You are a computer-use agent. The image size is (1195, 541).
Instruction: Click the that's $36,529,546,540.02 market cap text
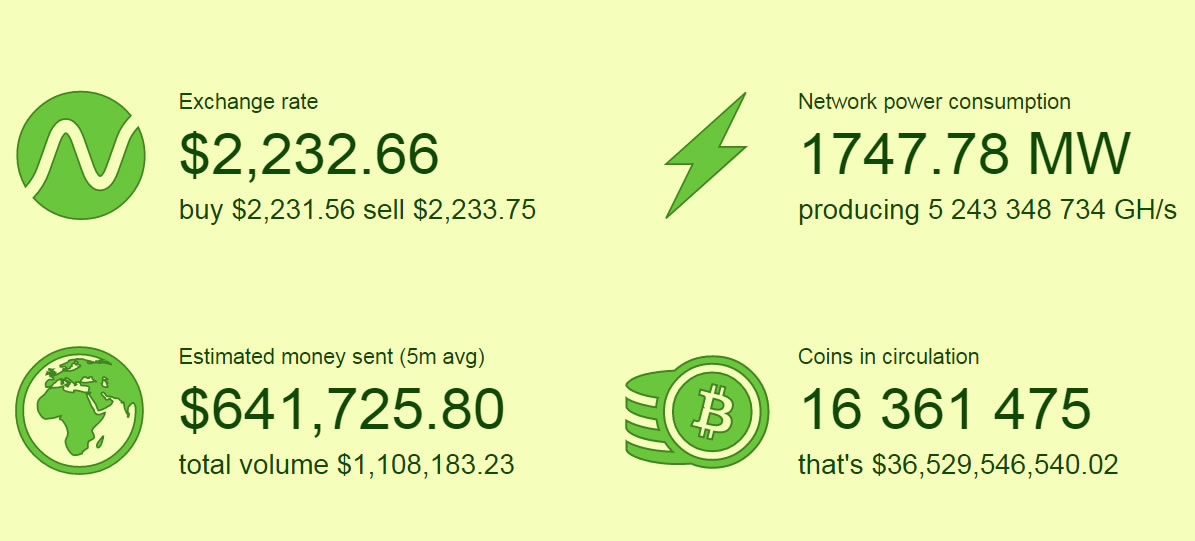point(958,464)
